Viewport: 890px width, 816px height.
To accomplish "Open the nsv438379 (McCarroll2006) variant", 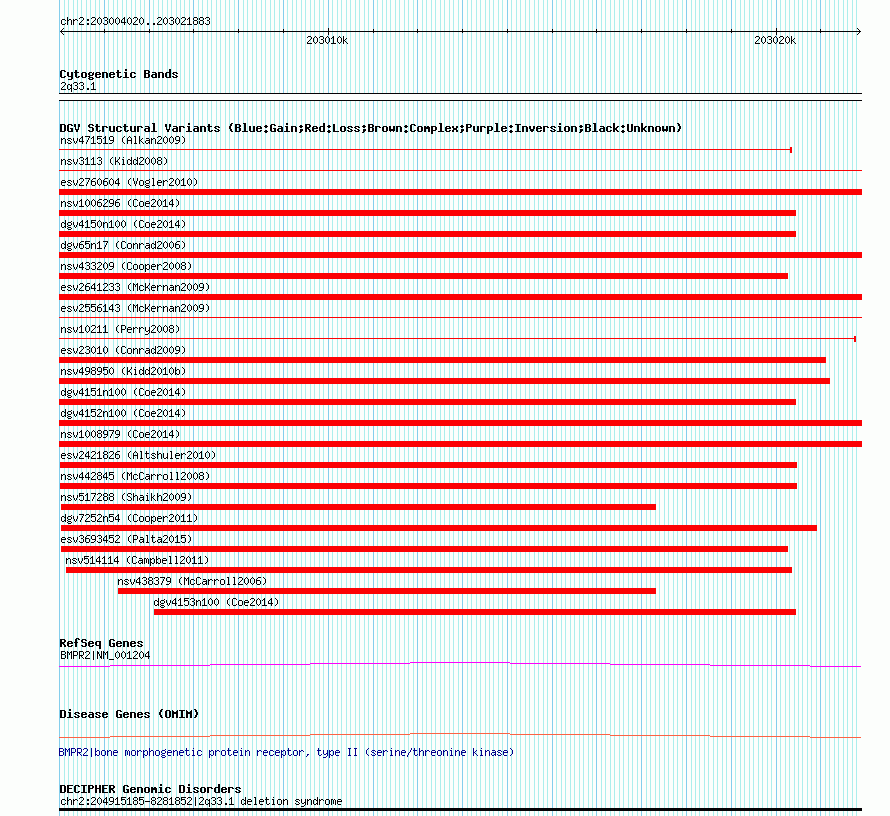I will [x=192, y=581].
